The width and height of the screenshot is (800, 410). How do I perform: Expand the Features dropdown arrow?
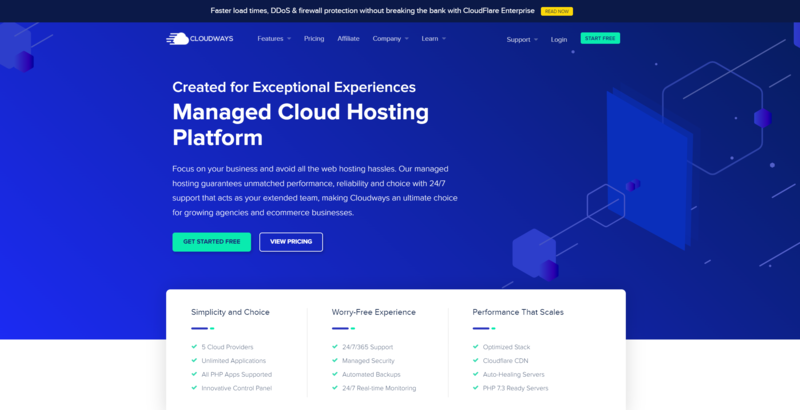point(289,39)
